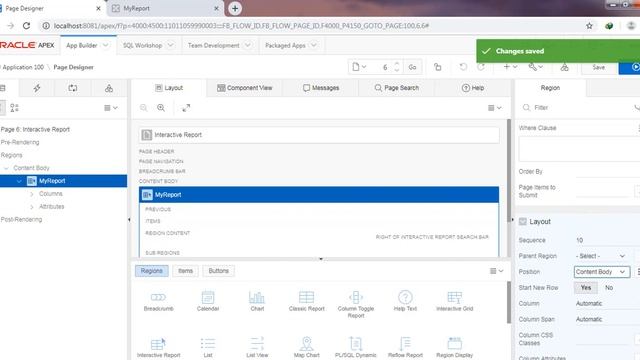Open the gallery pane options menu
This screenshot has height=360, width=640.
click(x=496, y=271)
